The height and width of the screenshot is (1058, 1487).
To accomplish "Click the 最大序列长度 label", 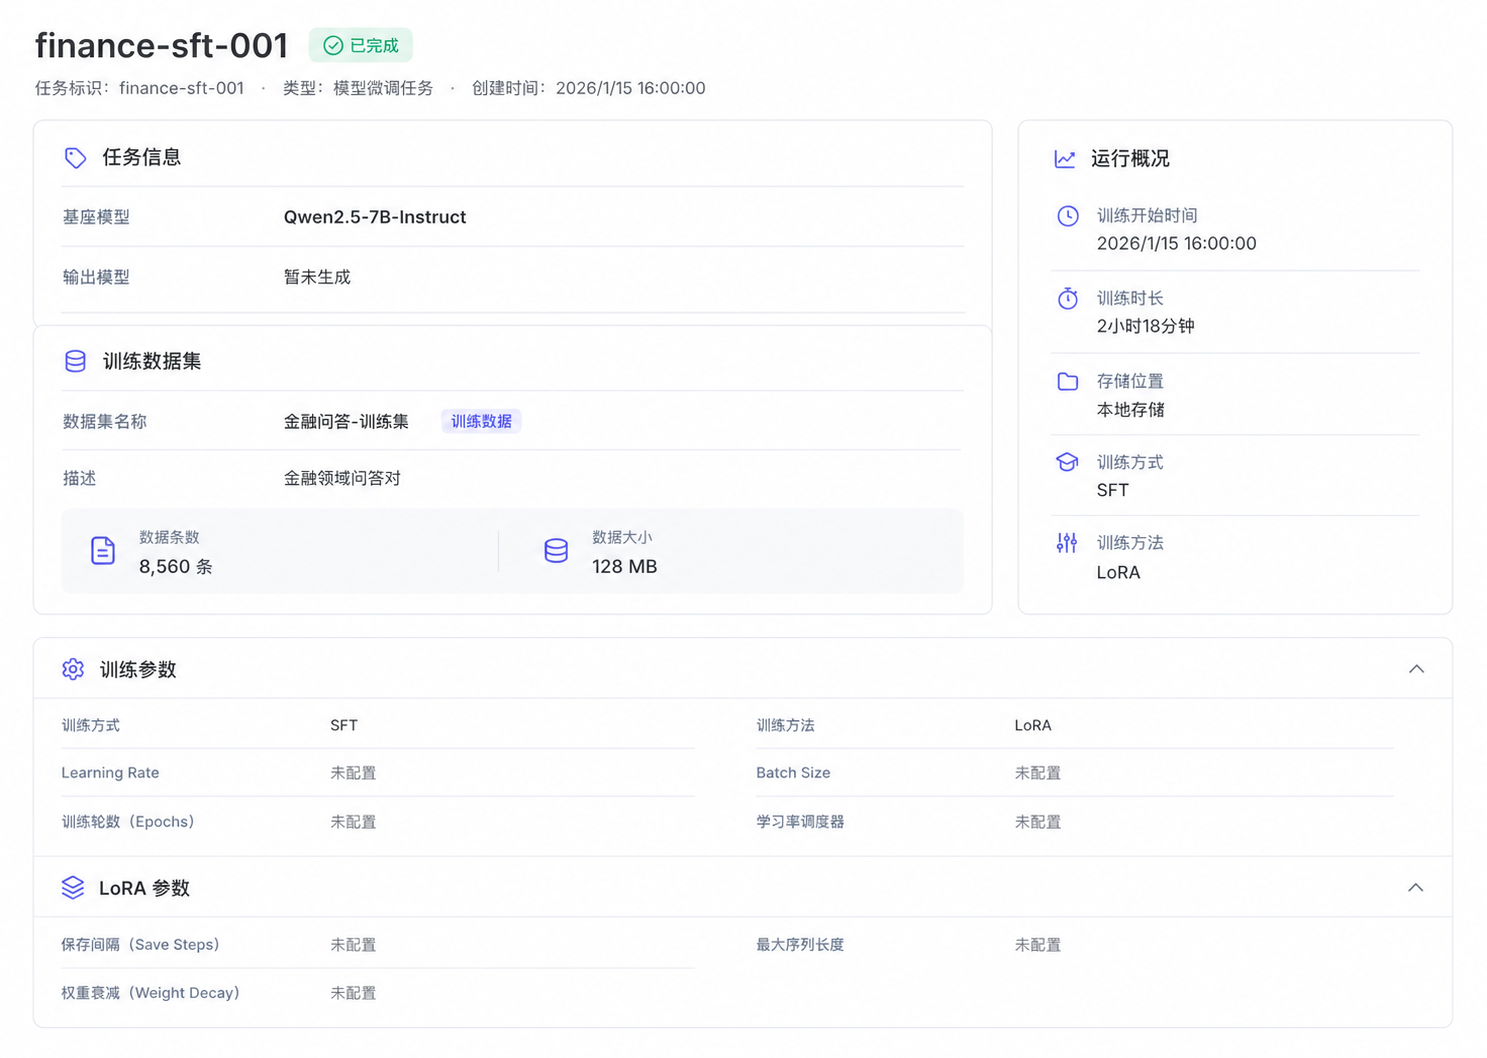I will (x=800, y=945).
